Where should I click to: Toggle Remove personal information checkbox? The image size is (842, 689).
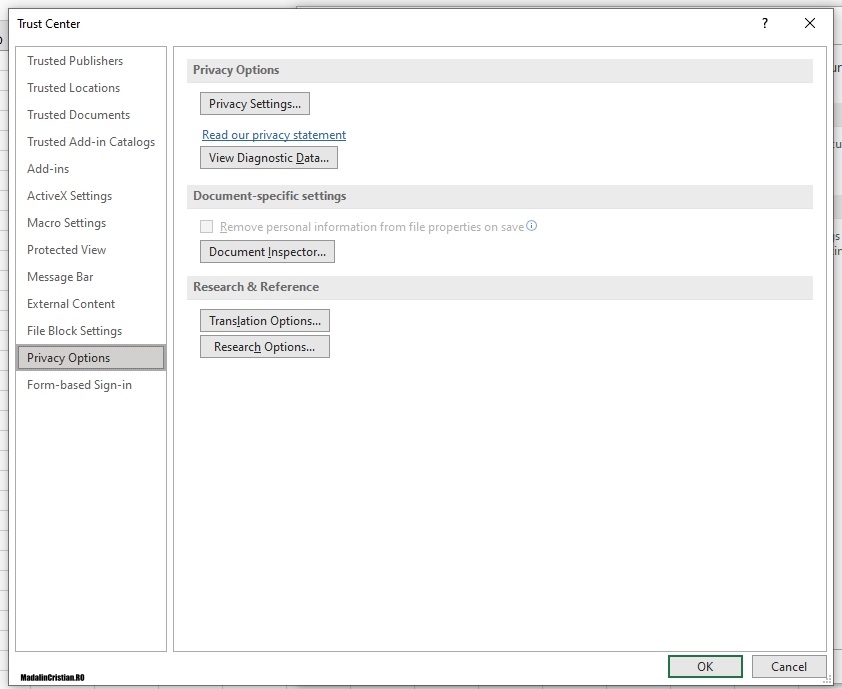[207, 227]
